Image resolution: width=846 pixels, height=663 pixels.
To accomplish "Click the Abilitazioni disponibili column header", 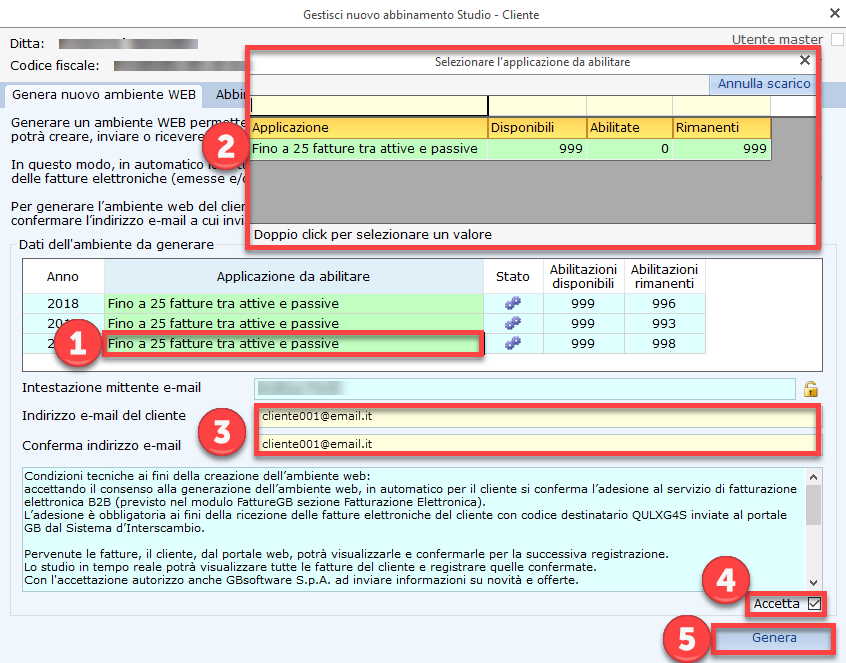I will 583,277.
